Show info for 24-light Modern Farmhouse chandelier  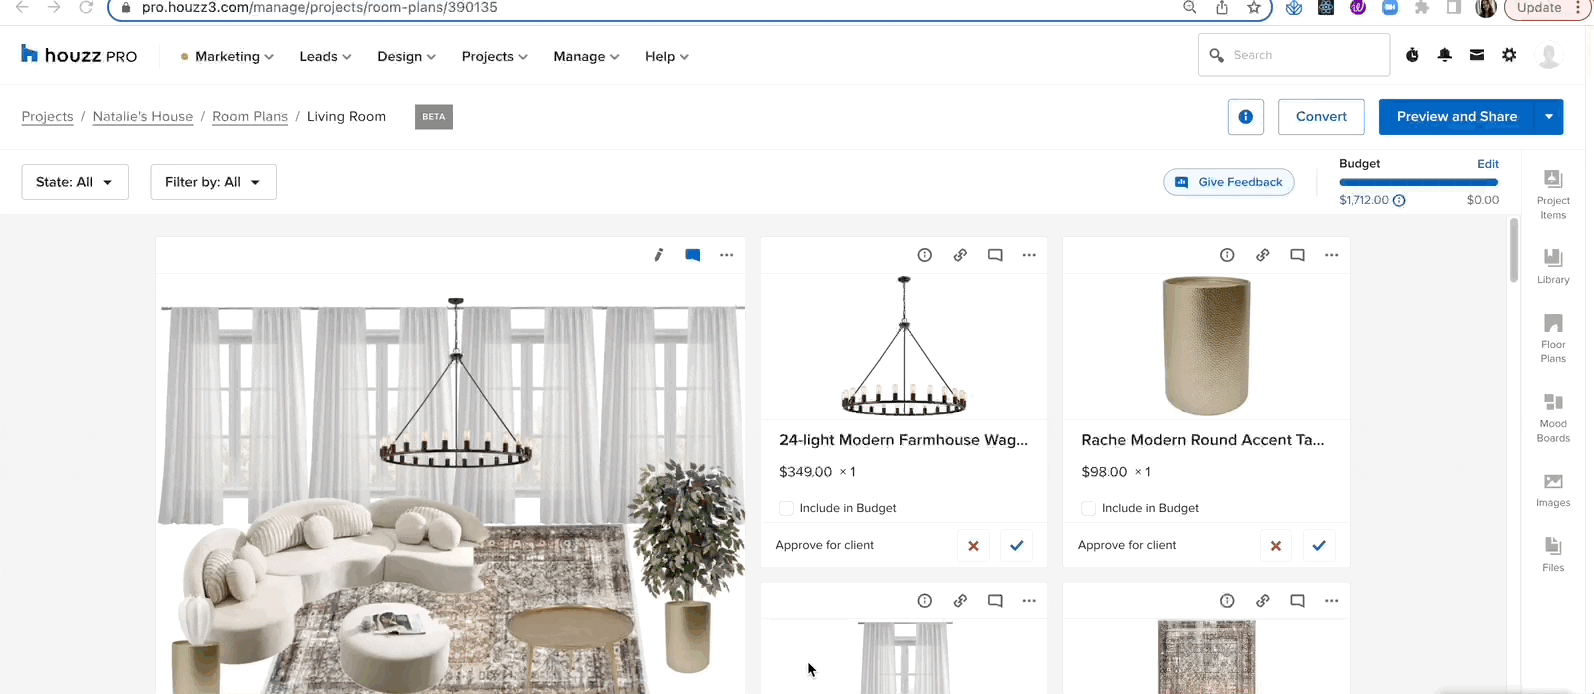coord(925,255)
